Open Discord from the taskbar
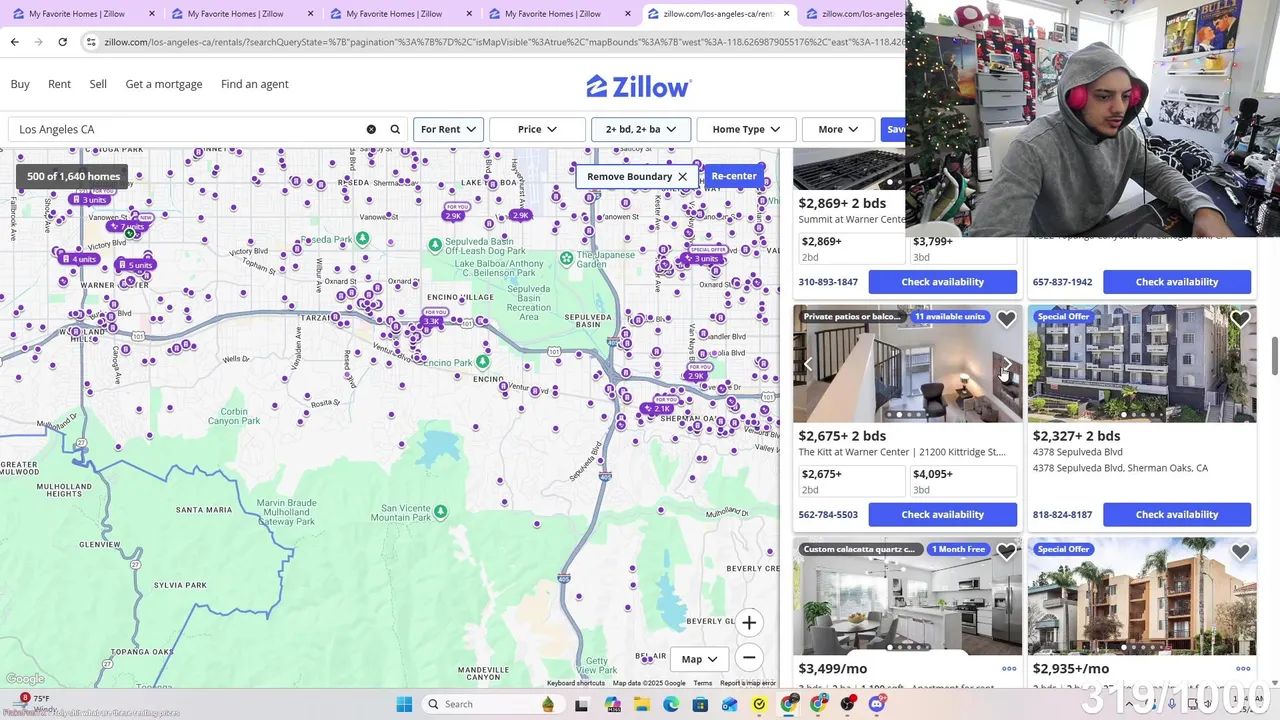 pos(877,704)
